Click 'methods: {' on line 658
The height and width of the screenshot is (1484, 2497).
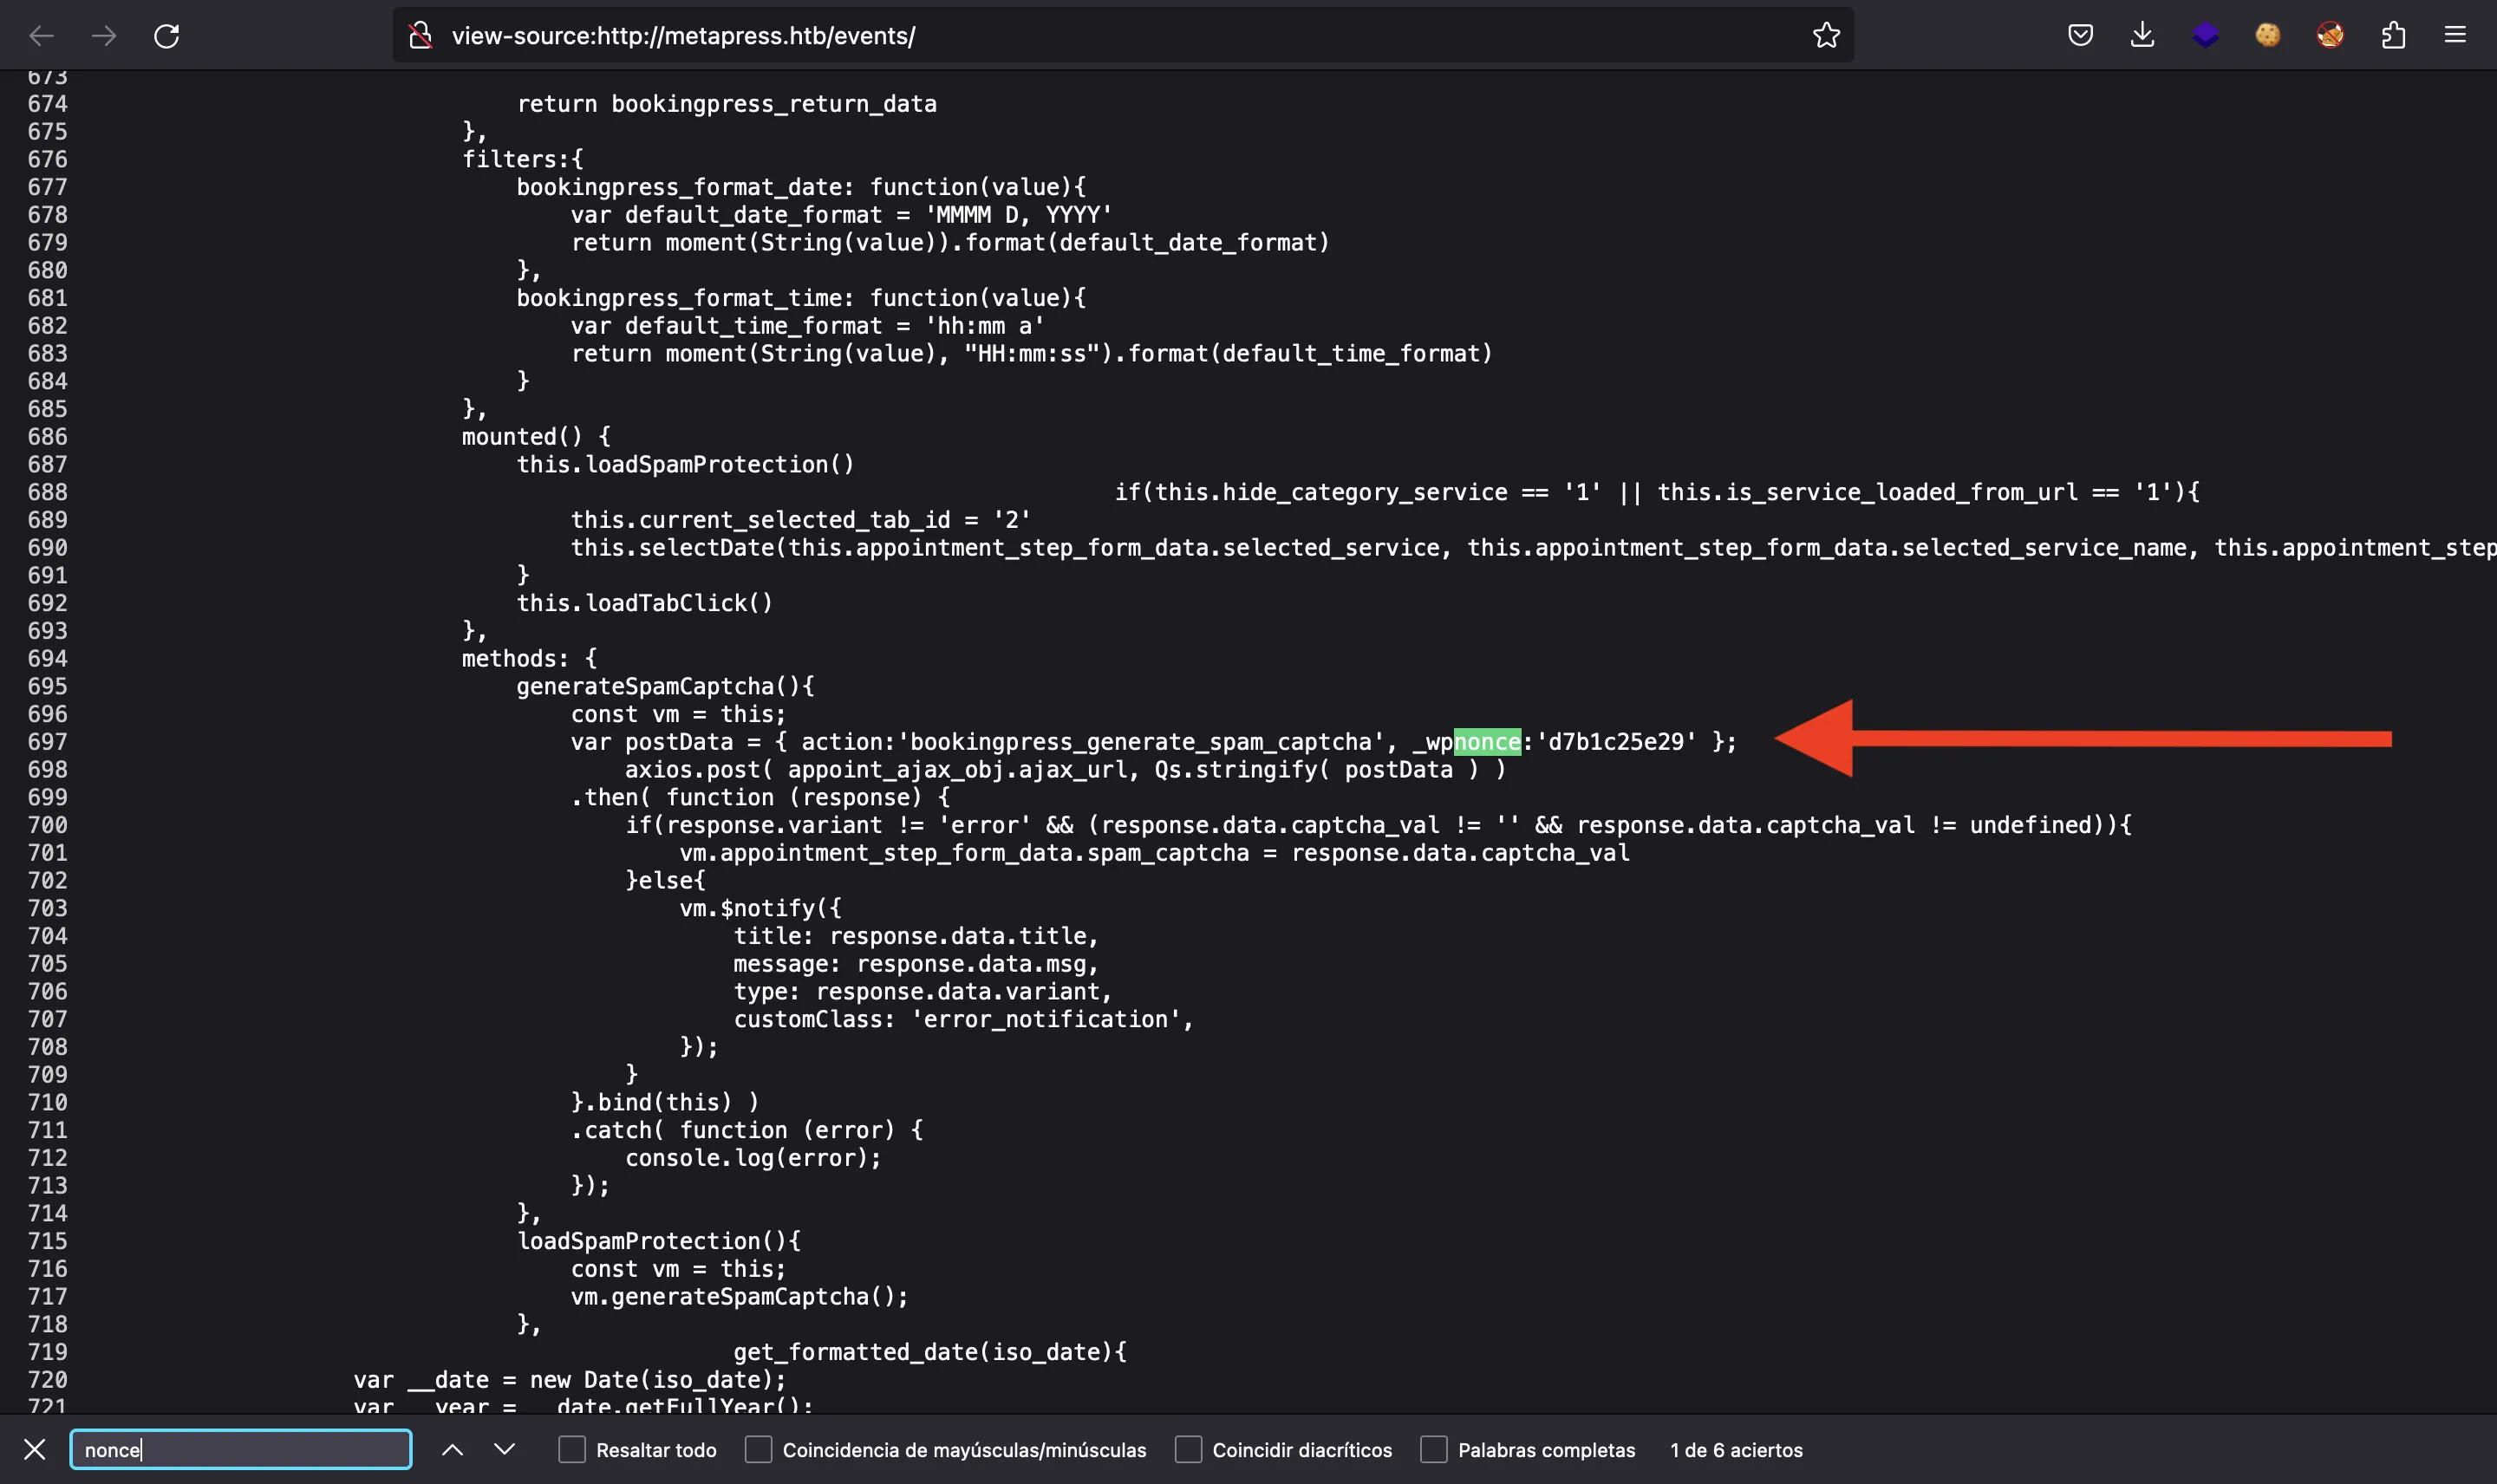(529, 658)
